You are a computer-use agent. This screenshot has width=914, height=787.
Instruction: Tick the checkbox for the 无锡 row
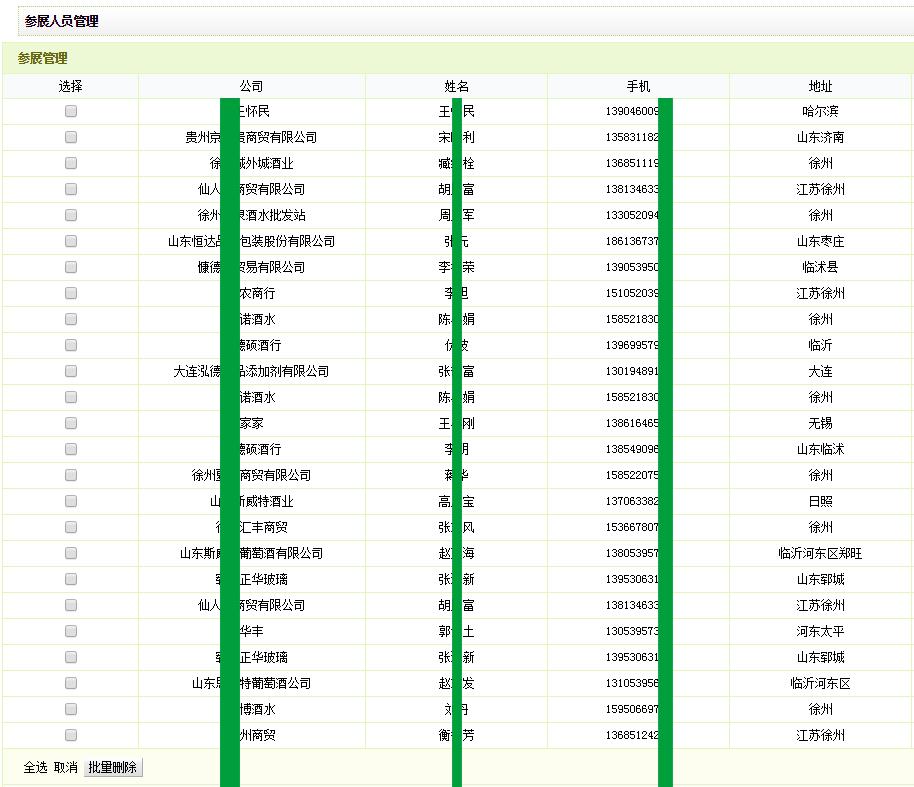pyautogui.click(x=71, y=423)
